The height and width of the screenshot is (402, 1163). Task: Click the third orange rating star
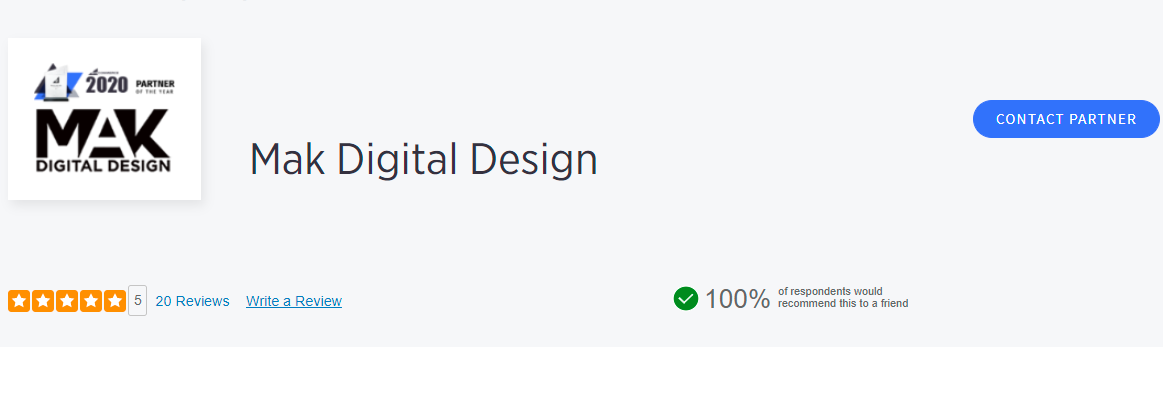click(66, 301)
